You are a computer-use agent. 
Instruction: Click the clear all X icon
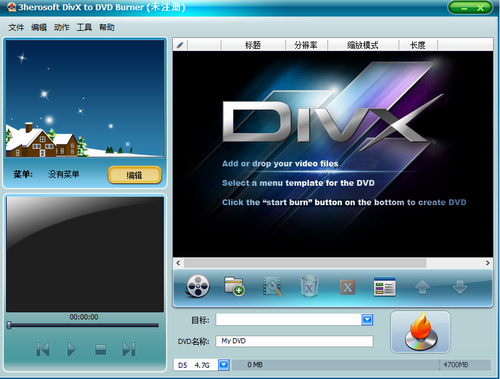[347, 287]
